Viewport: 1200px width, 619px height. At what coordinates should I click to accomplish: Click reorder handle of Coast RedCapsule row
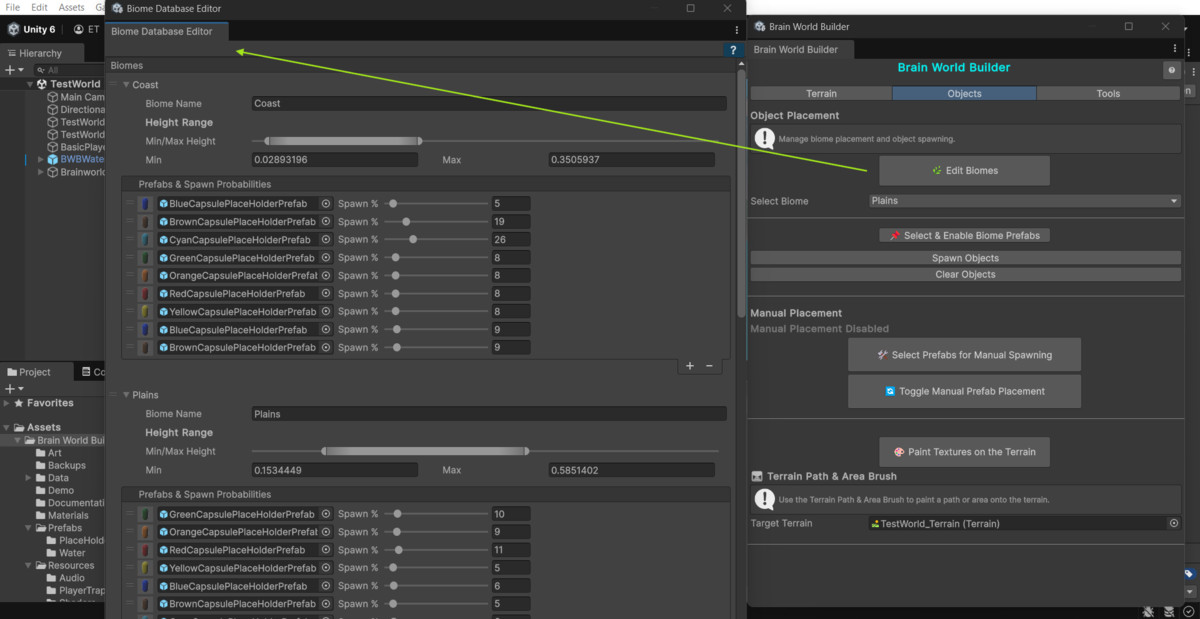(x=129, y=294)
